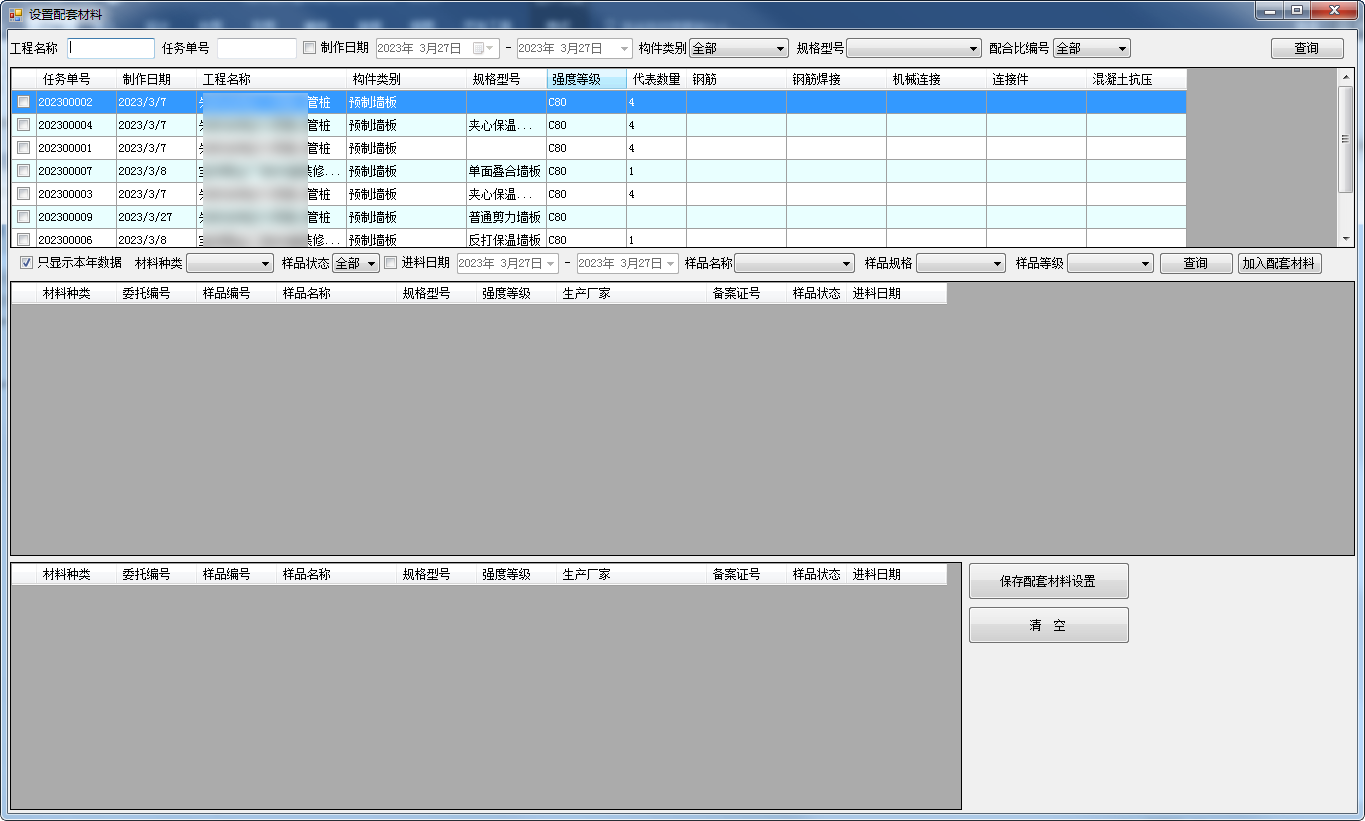Viewport: 1365px width, 821px height.
Task: Click the 保存配套材料设置 button
Action: click(x=1048, y=581)
